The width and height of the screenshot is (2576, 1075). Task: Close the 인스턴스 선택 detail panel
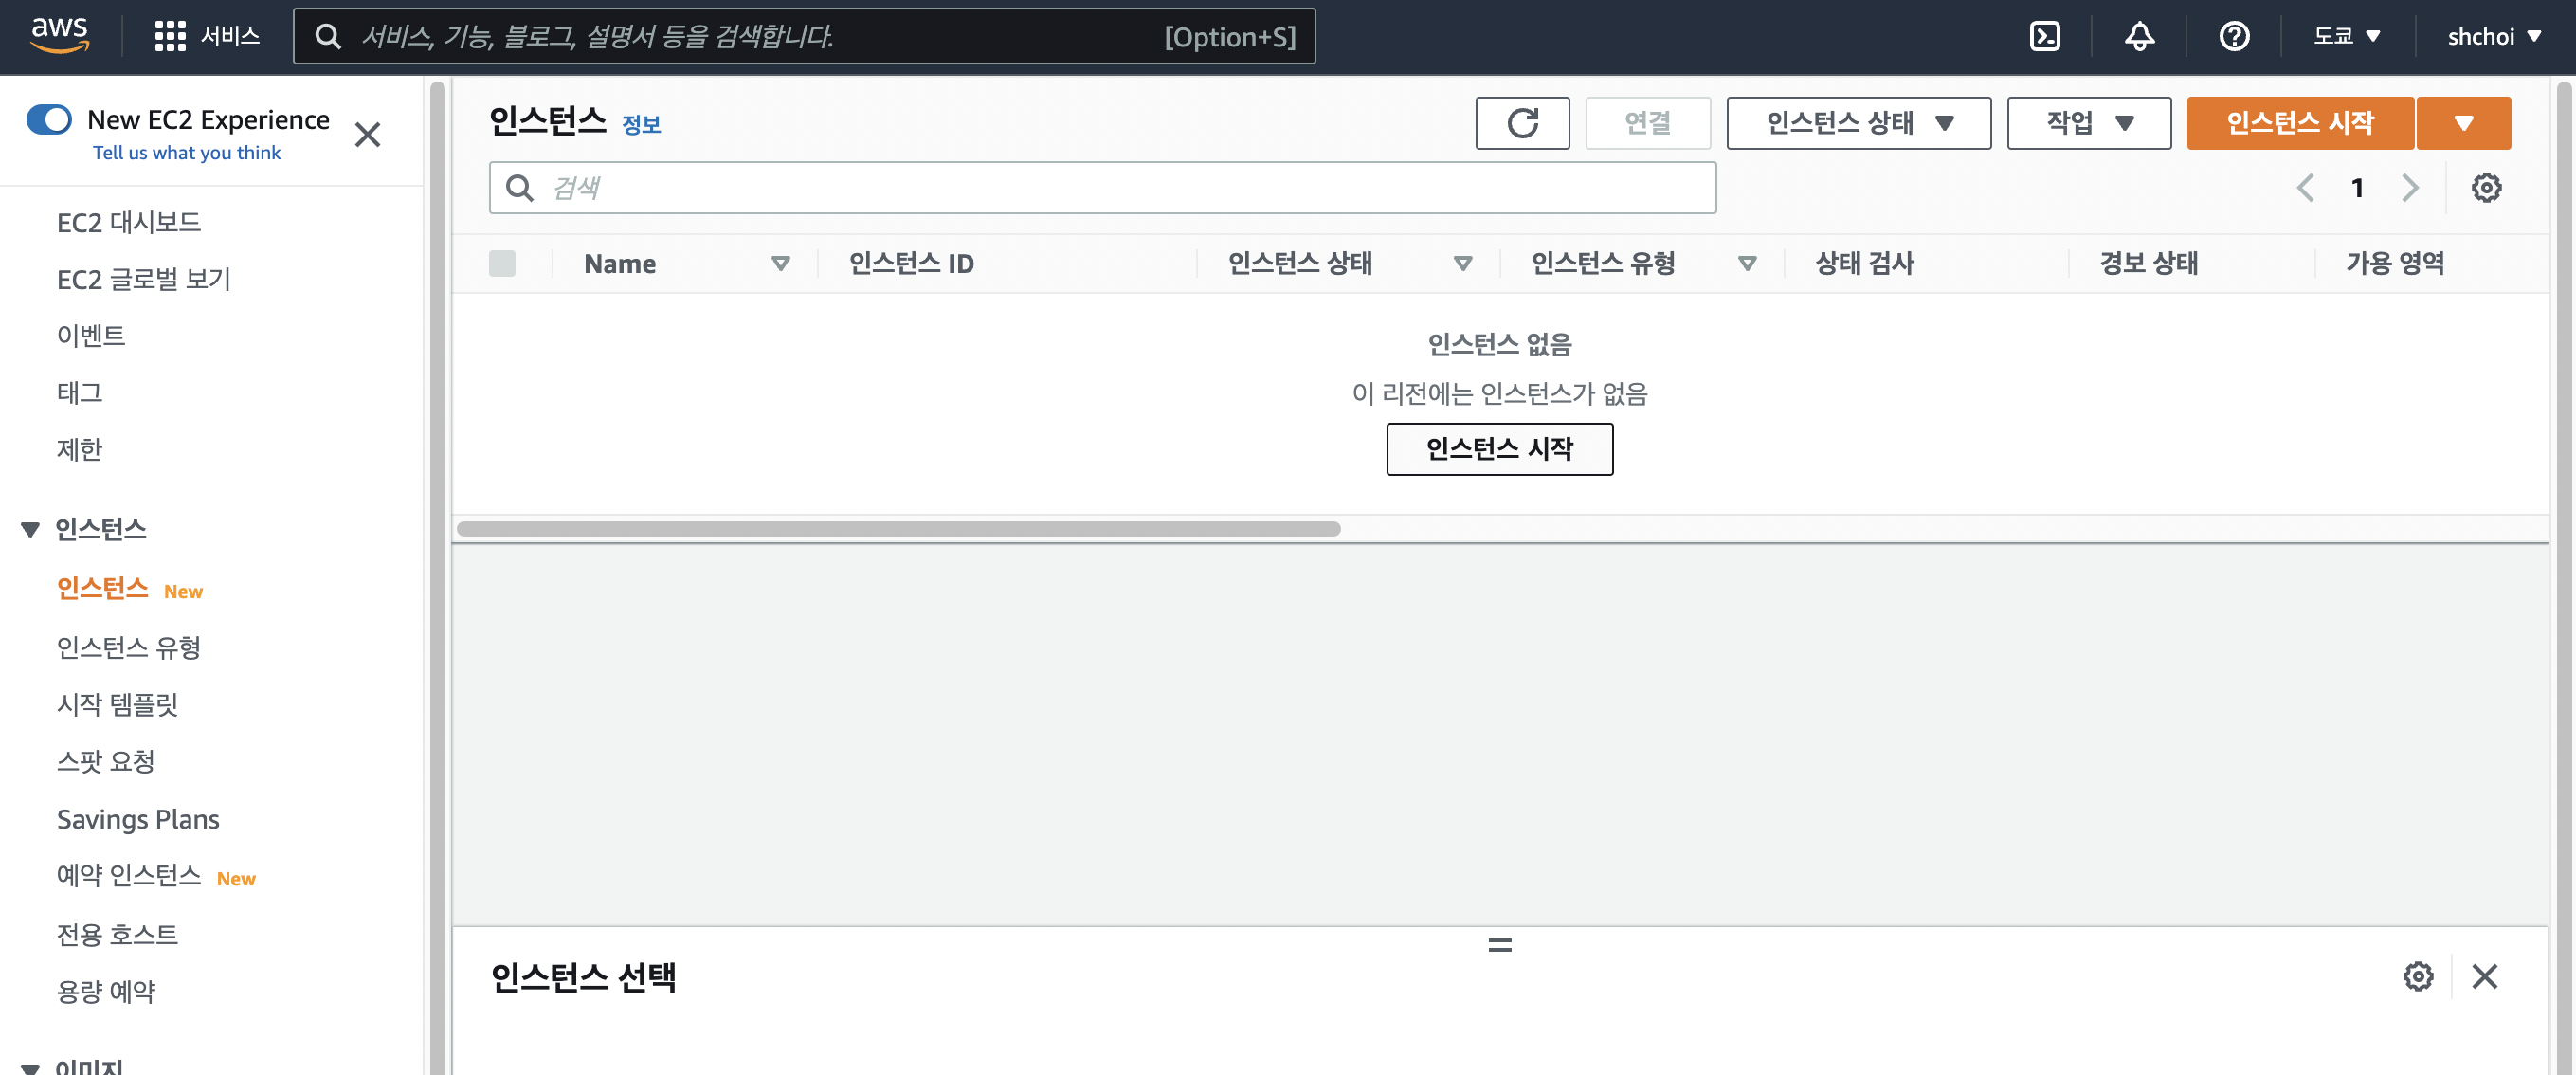(x=2485, y=976)
